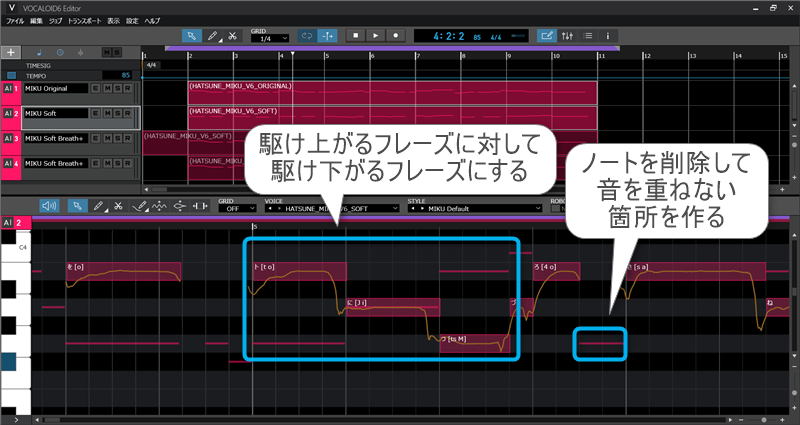Screen dimensions: 800x425
Task: Select the pitch curve drawing tool
Action: tap(139, 206)
